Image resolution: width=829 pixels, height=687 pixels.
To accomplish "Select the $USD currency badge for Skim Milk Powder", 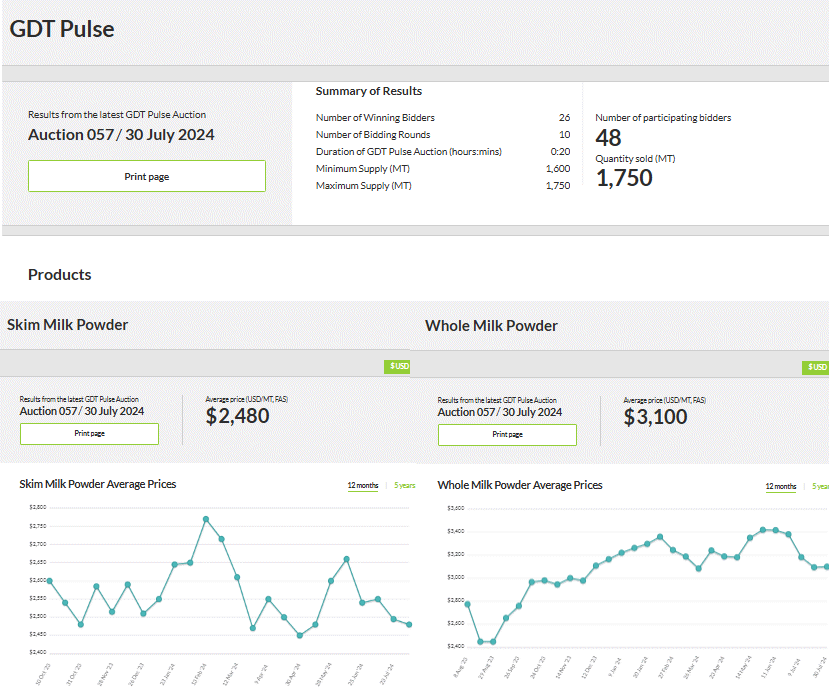I will tap(398, 366).
